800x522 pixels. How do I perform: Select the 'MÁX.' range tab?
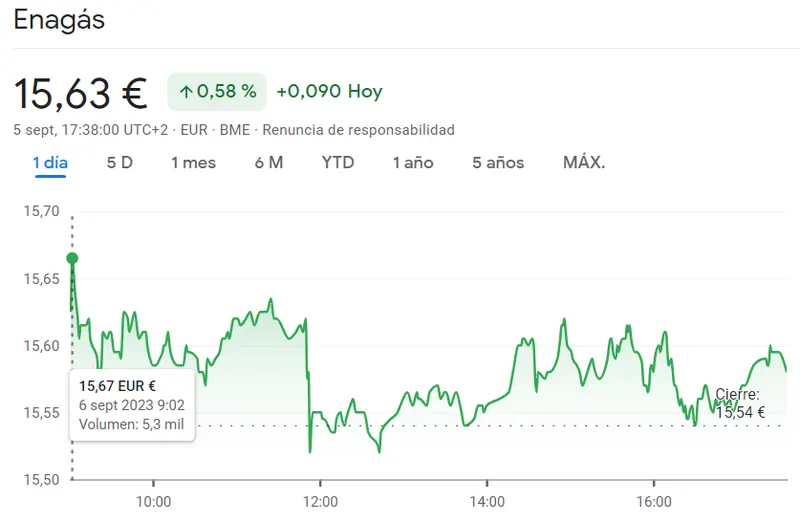(x=584, y=163)
